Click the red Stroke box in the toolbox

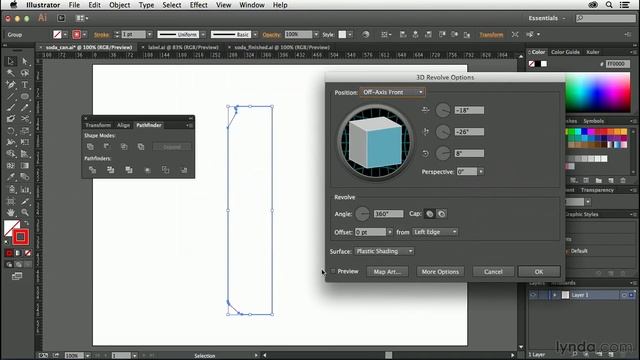[x=20, y=237]
